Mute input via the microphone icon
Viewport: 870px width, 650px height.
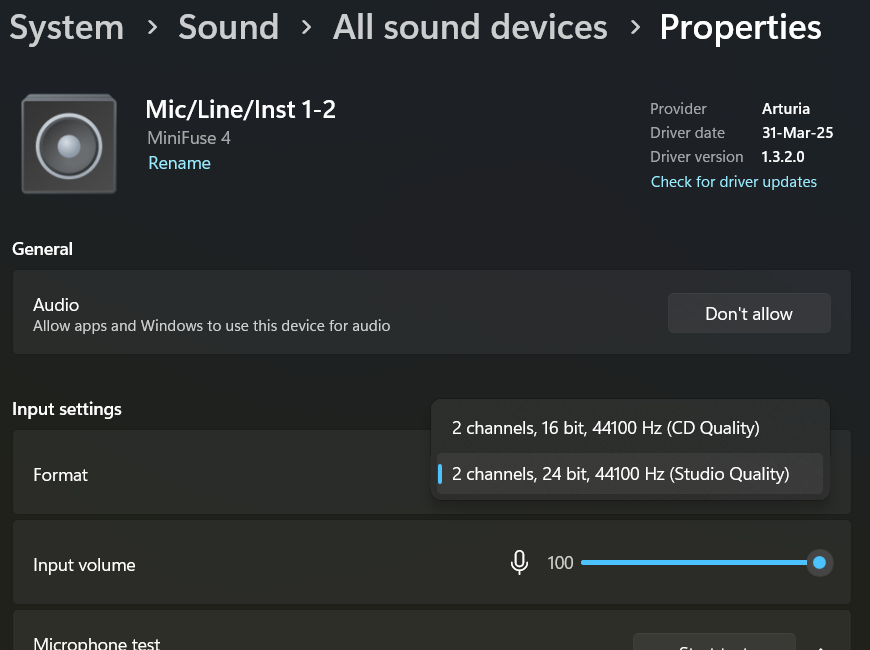(x=519, y=563)
